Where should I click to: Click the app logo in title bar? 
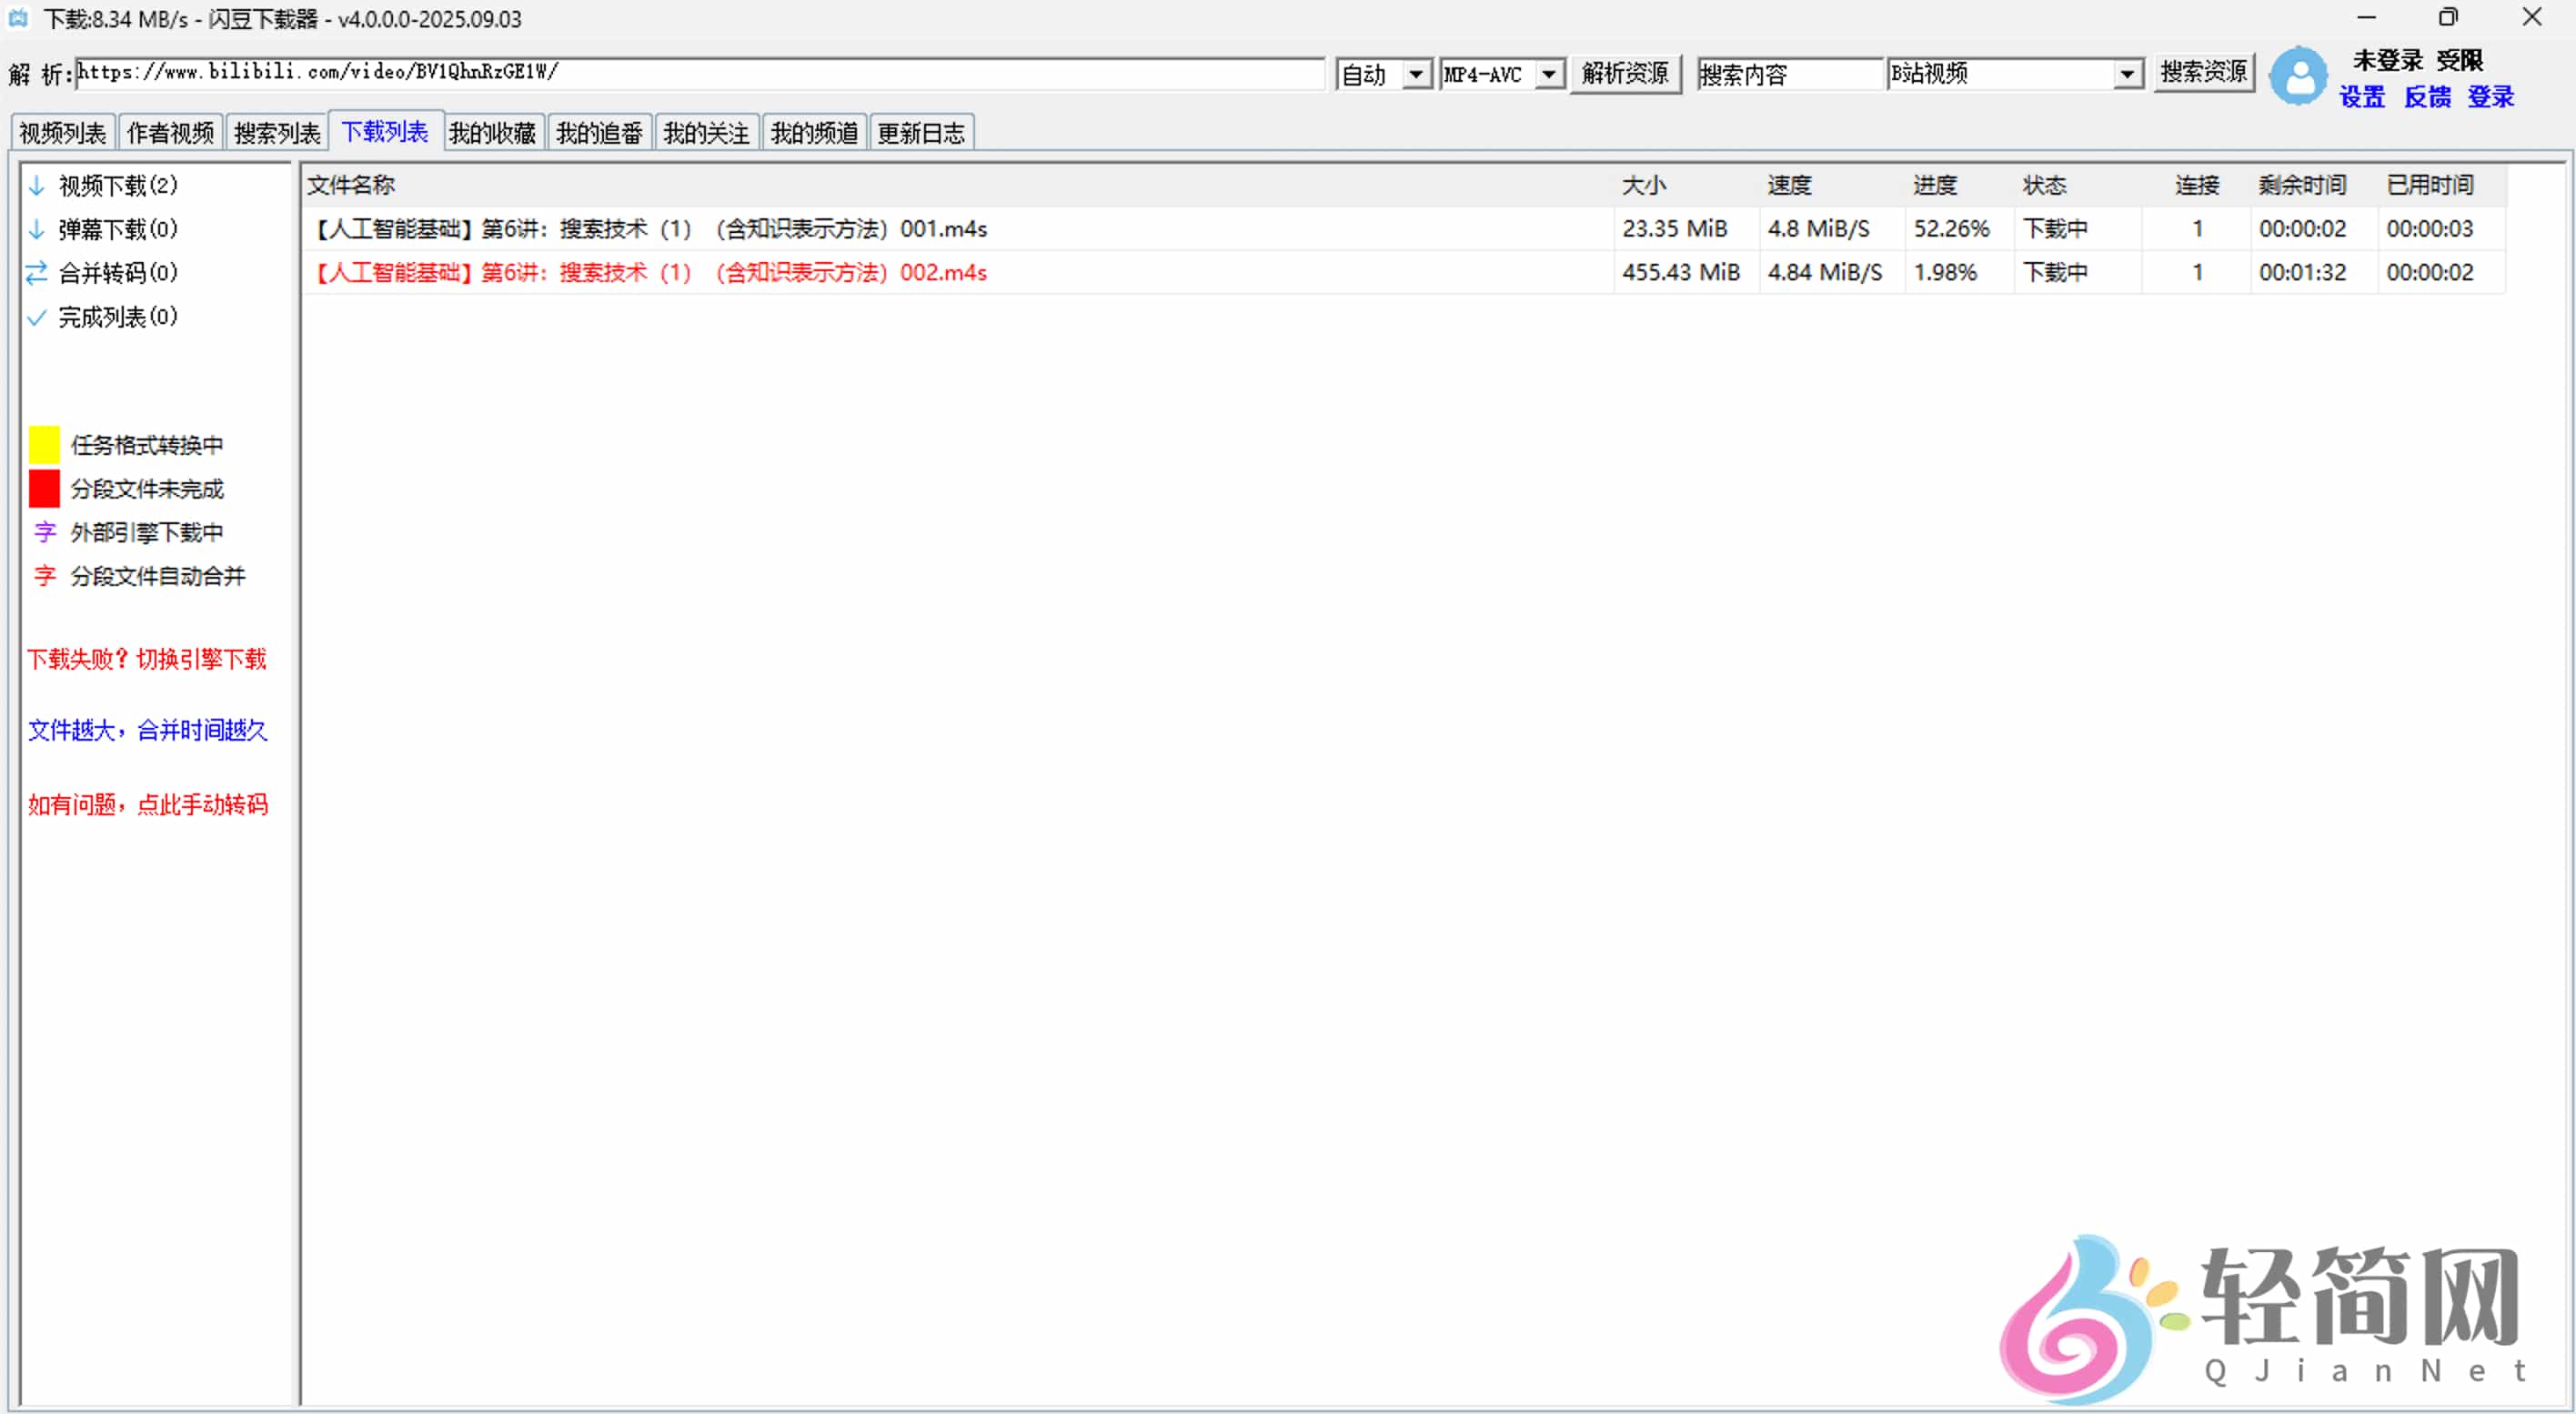click(x=18, y=18)
